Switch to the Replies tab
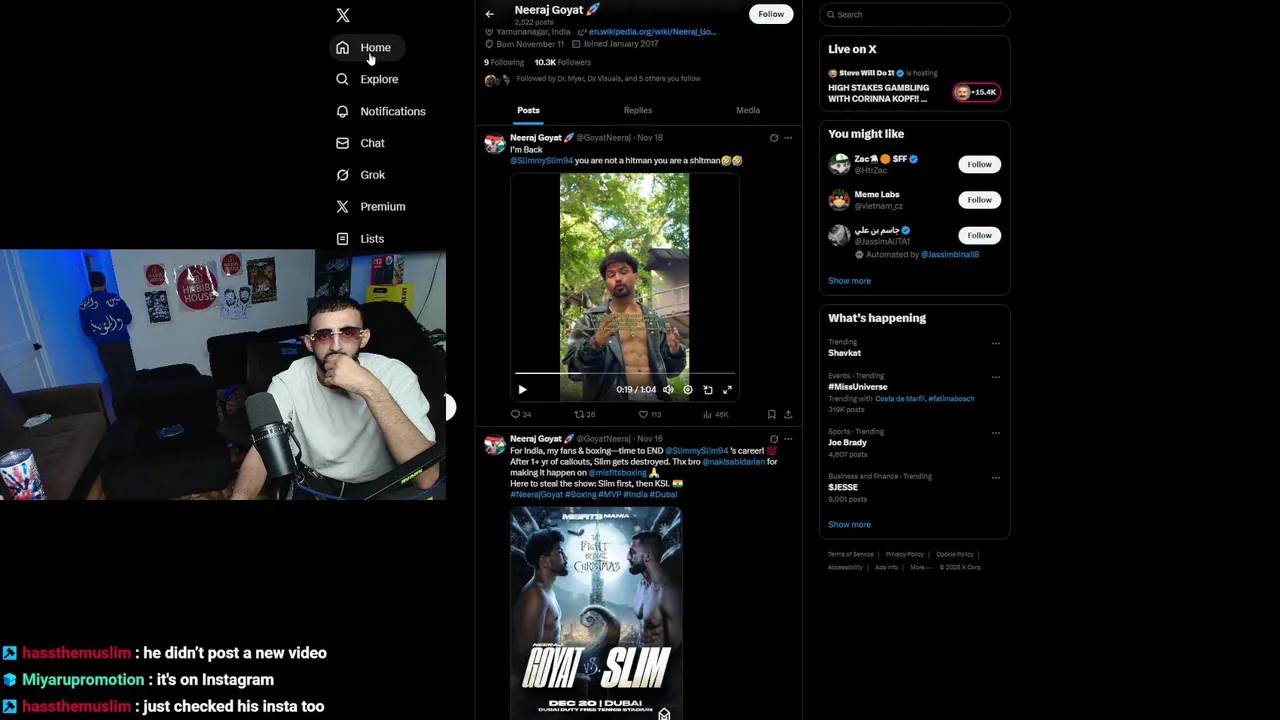 click(x=638, y=110)
